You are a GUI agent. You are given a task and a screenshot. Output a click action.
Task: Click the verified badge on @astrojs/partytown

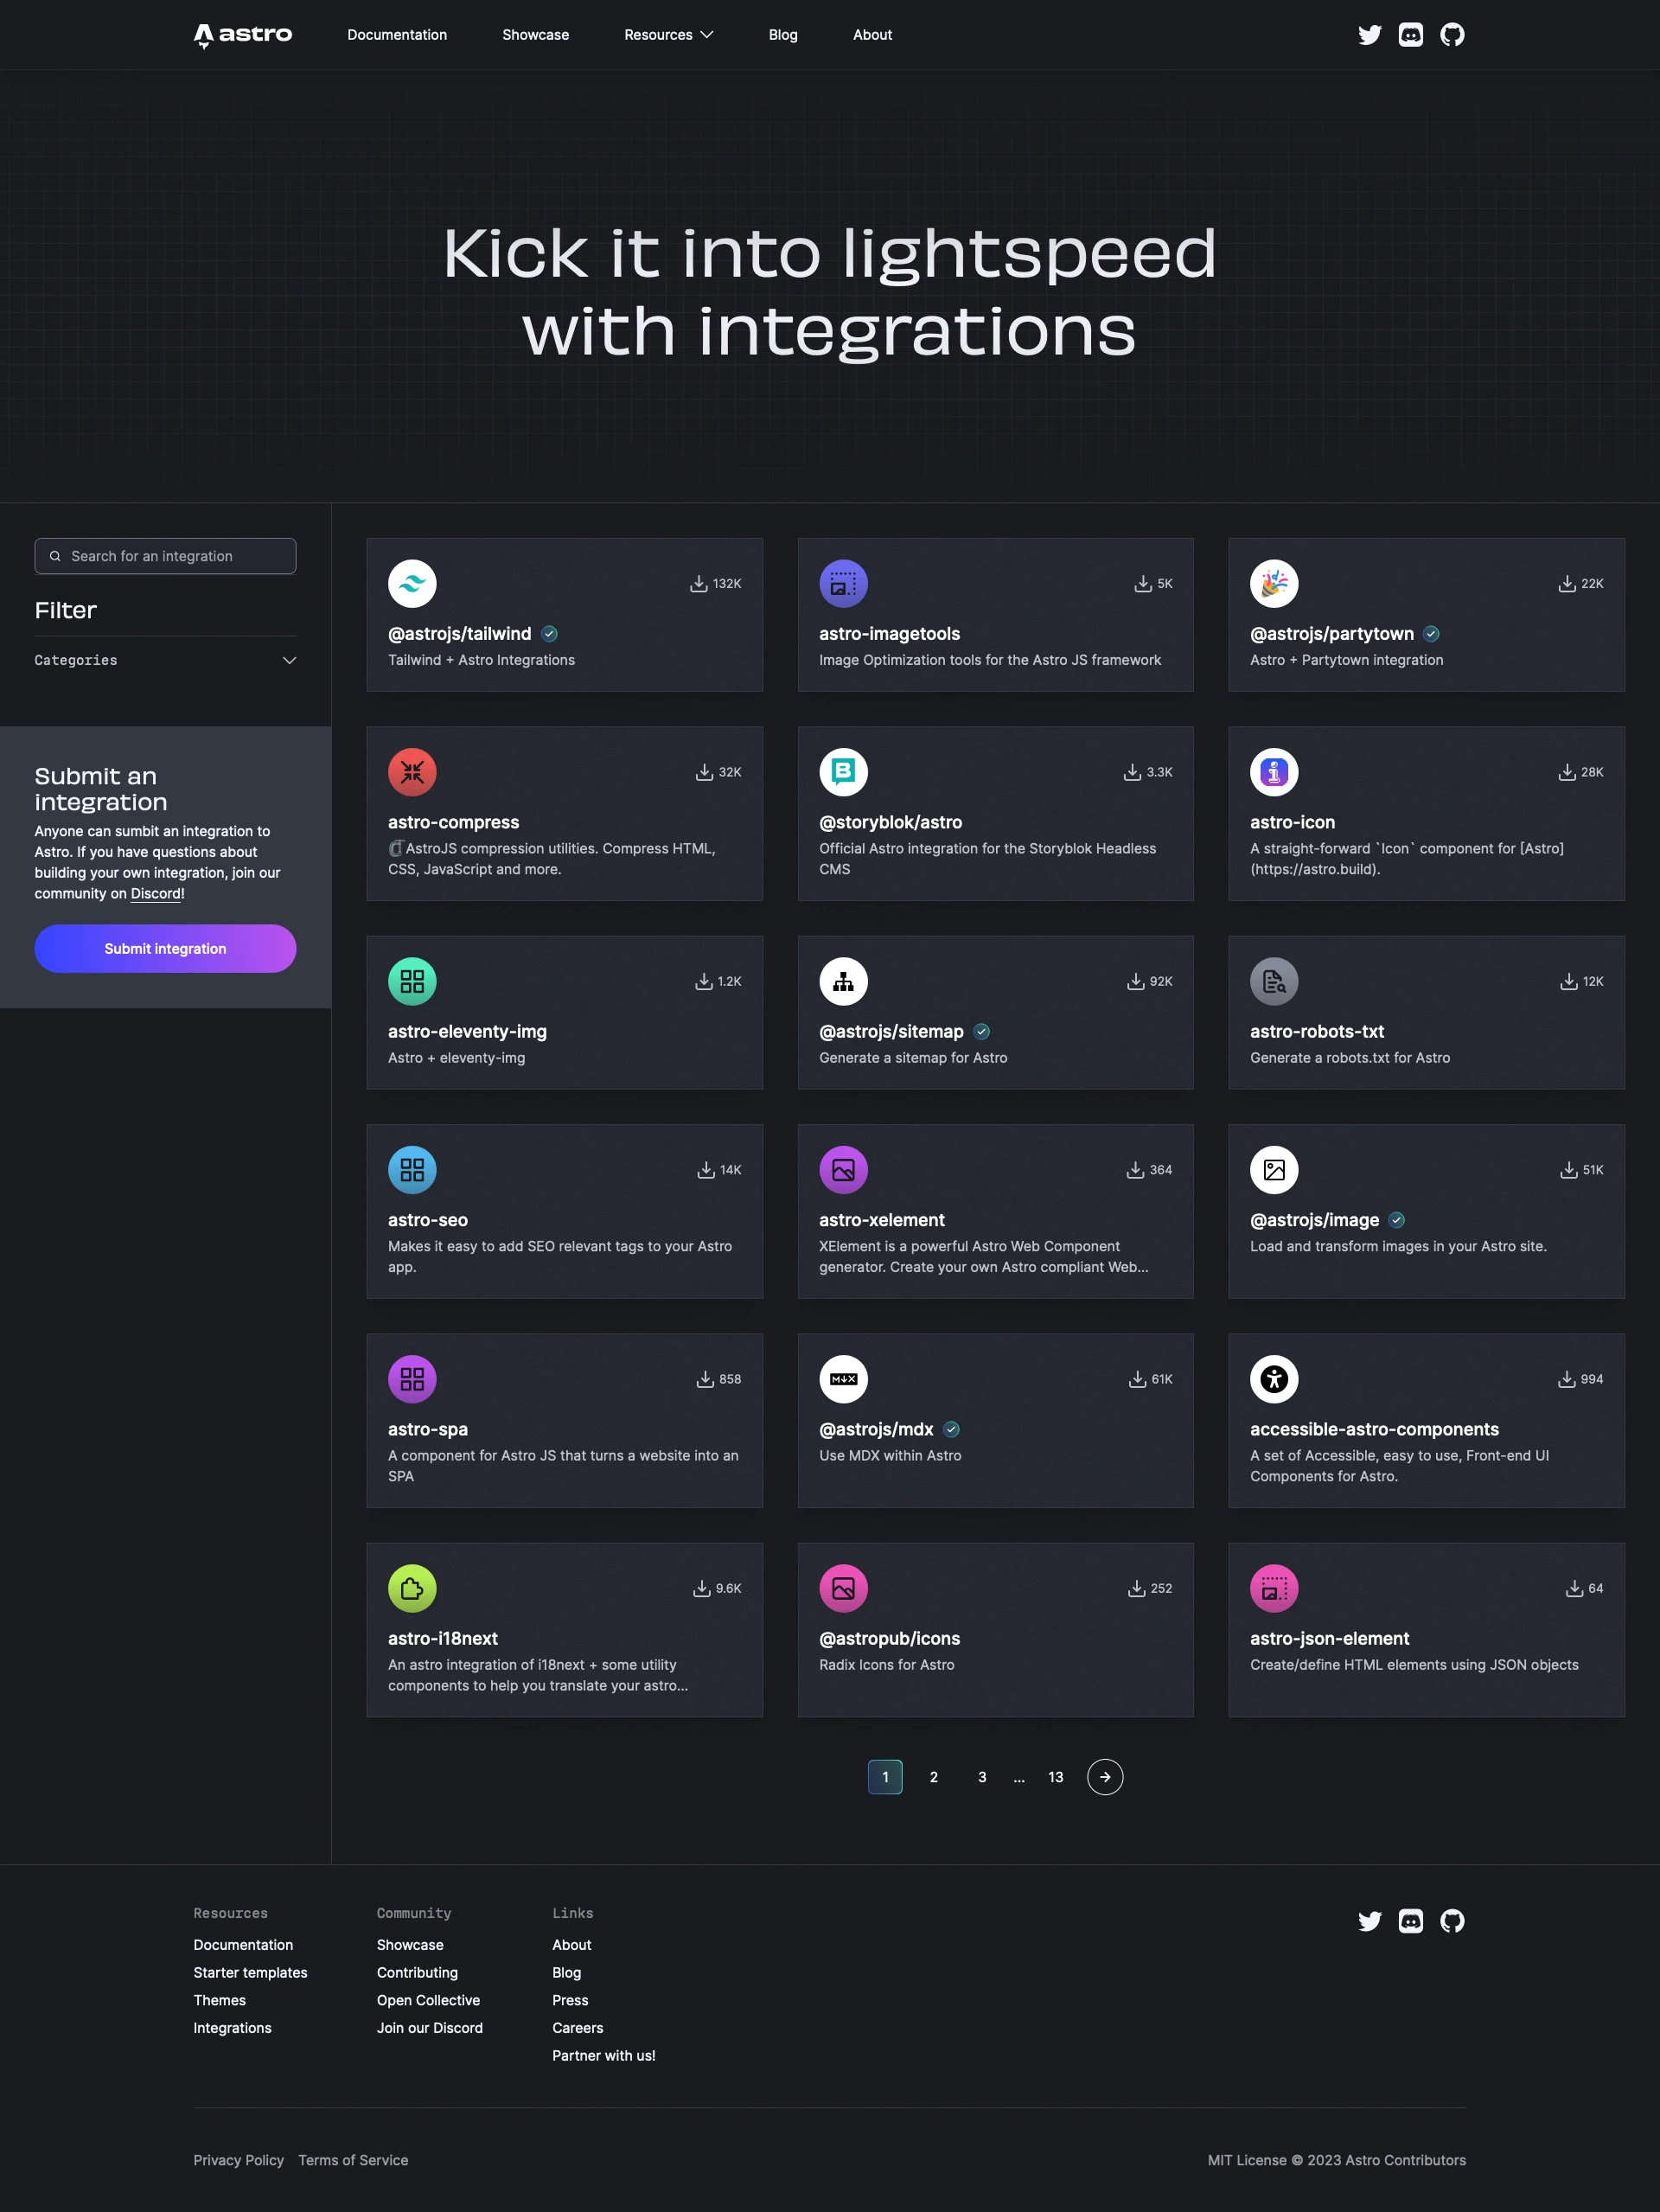pos(1433,633)
